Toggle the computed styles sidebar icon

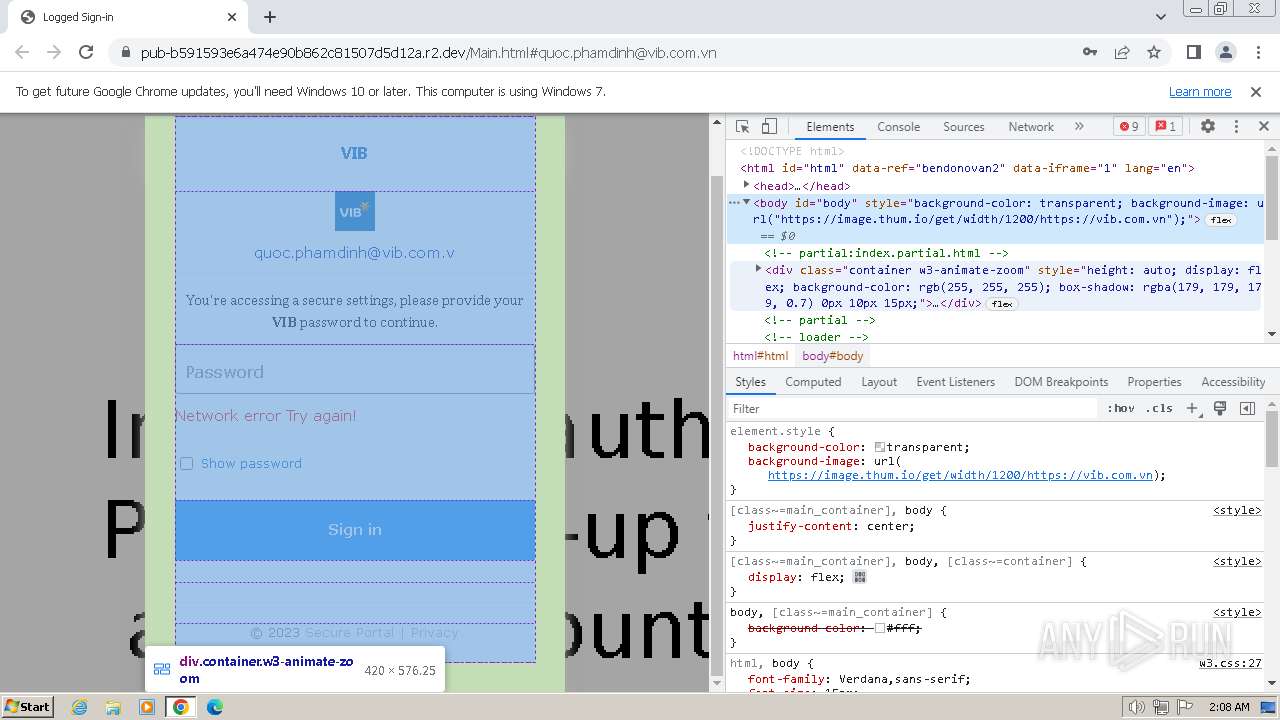point(1247,408)
